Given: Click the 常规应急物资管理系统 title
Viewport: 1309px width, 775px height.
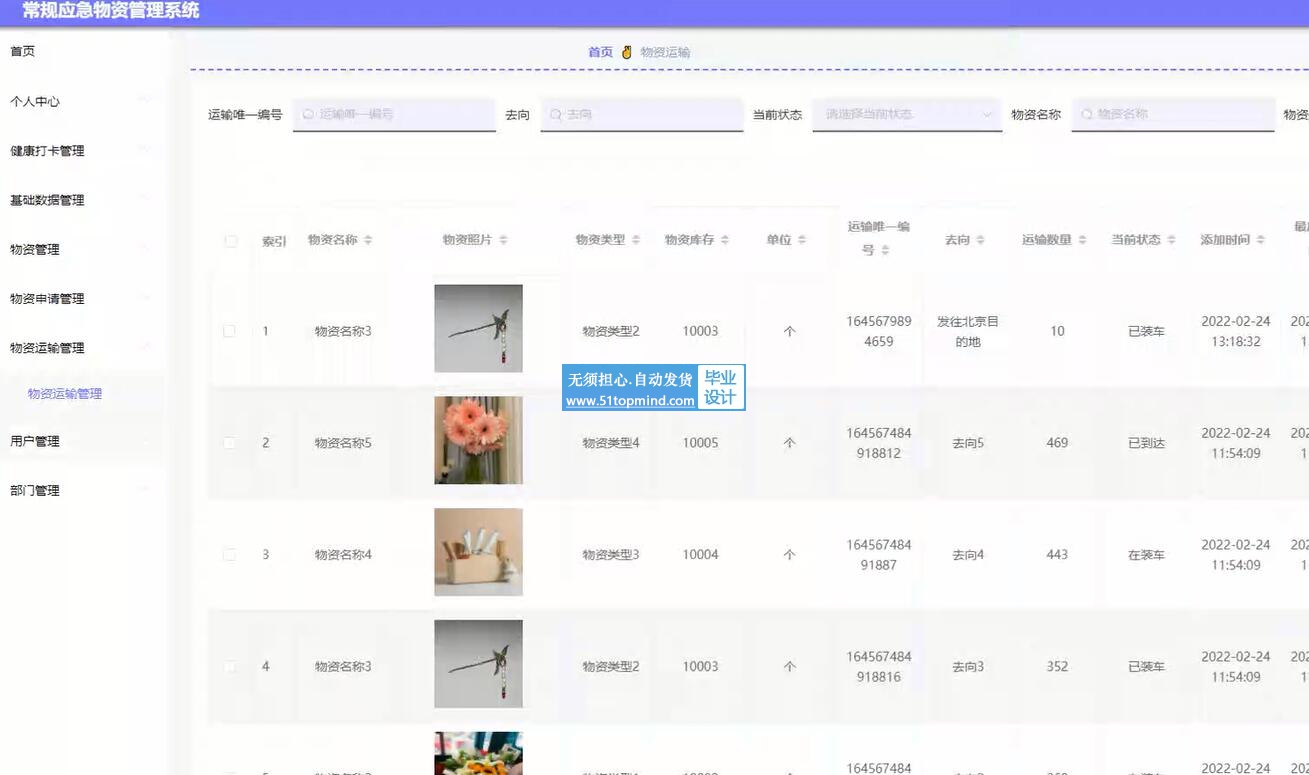Looking at the screenshot, I should click(x=111, y=11).
